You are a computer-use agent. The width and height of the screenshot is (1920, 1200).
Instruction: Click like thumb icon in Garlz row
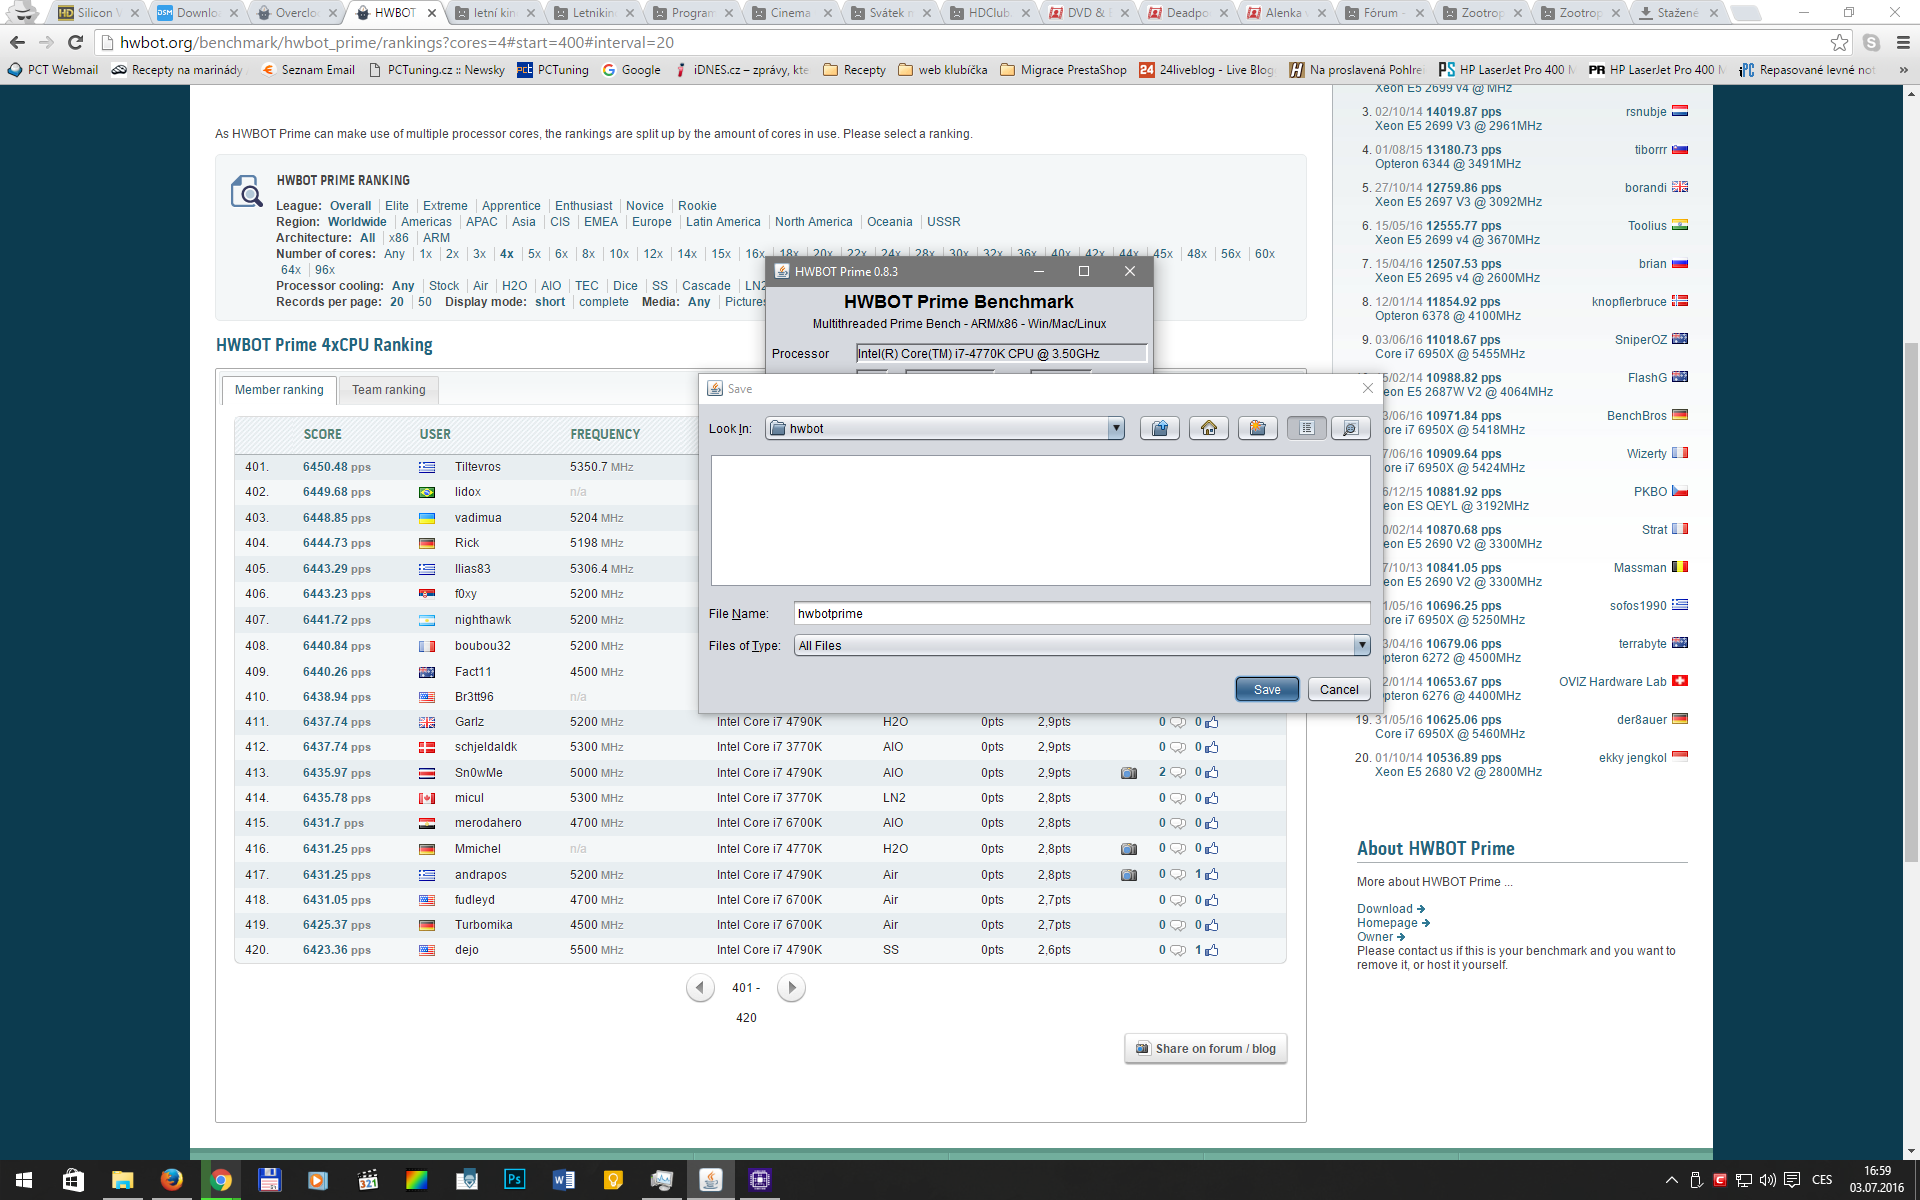coord(1212,722)
